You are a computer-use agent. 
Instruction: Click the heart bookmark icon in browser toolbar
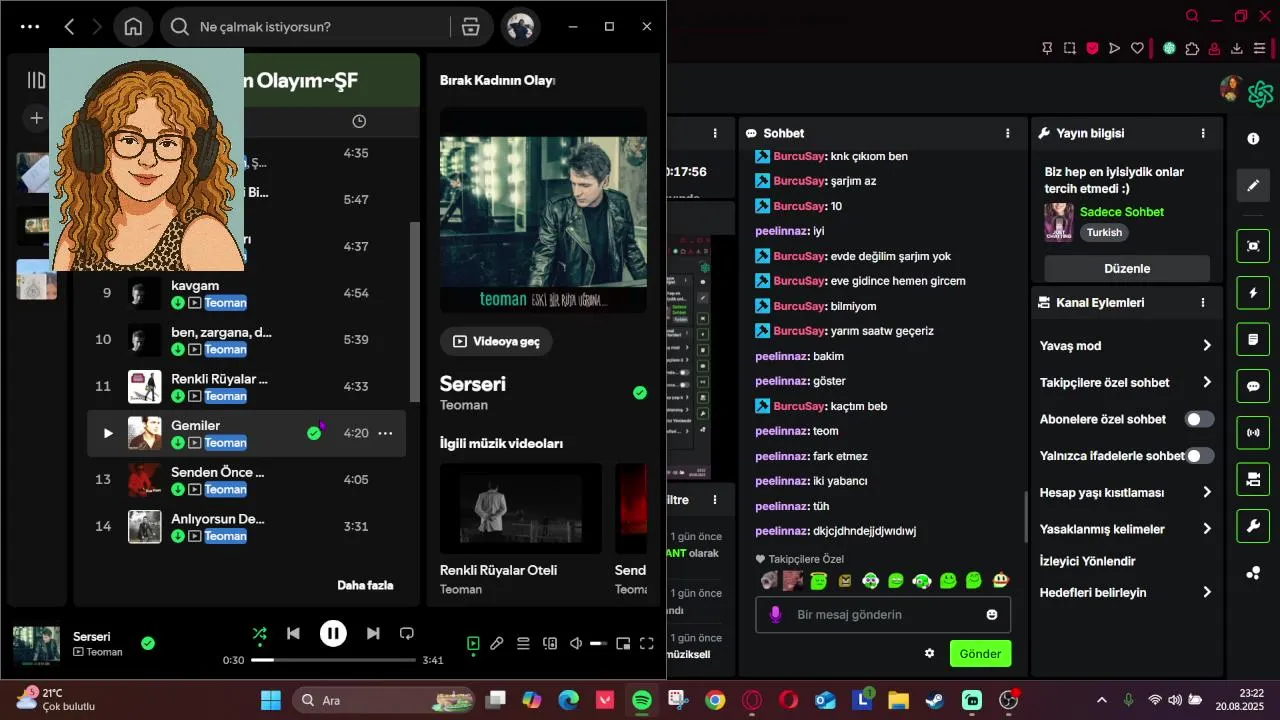click(1137, 48)
